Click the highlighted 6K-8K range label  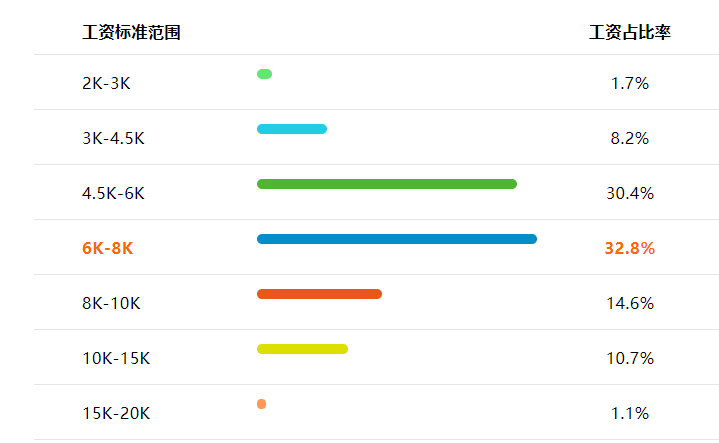point(107,249)
